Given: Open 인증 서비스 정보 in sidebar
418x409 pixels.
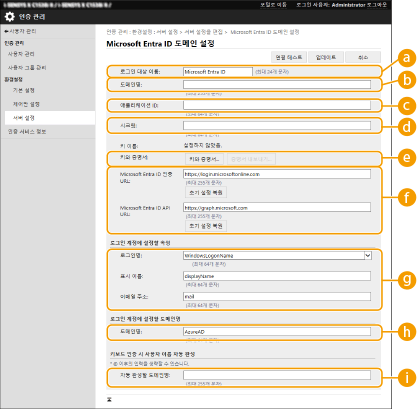Looking at the screenshot, I should (x=27, y=132).
